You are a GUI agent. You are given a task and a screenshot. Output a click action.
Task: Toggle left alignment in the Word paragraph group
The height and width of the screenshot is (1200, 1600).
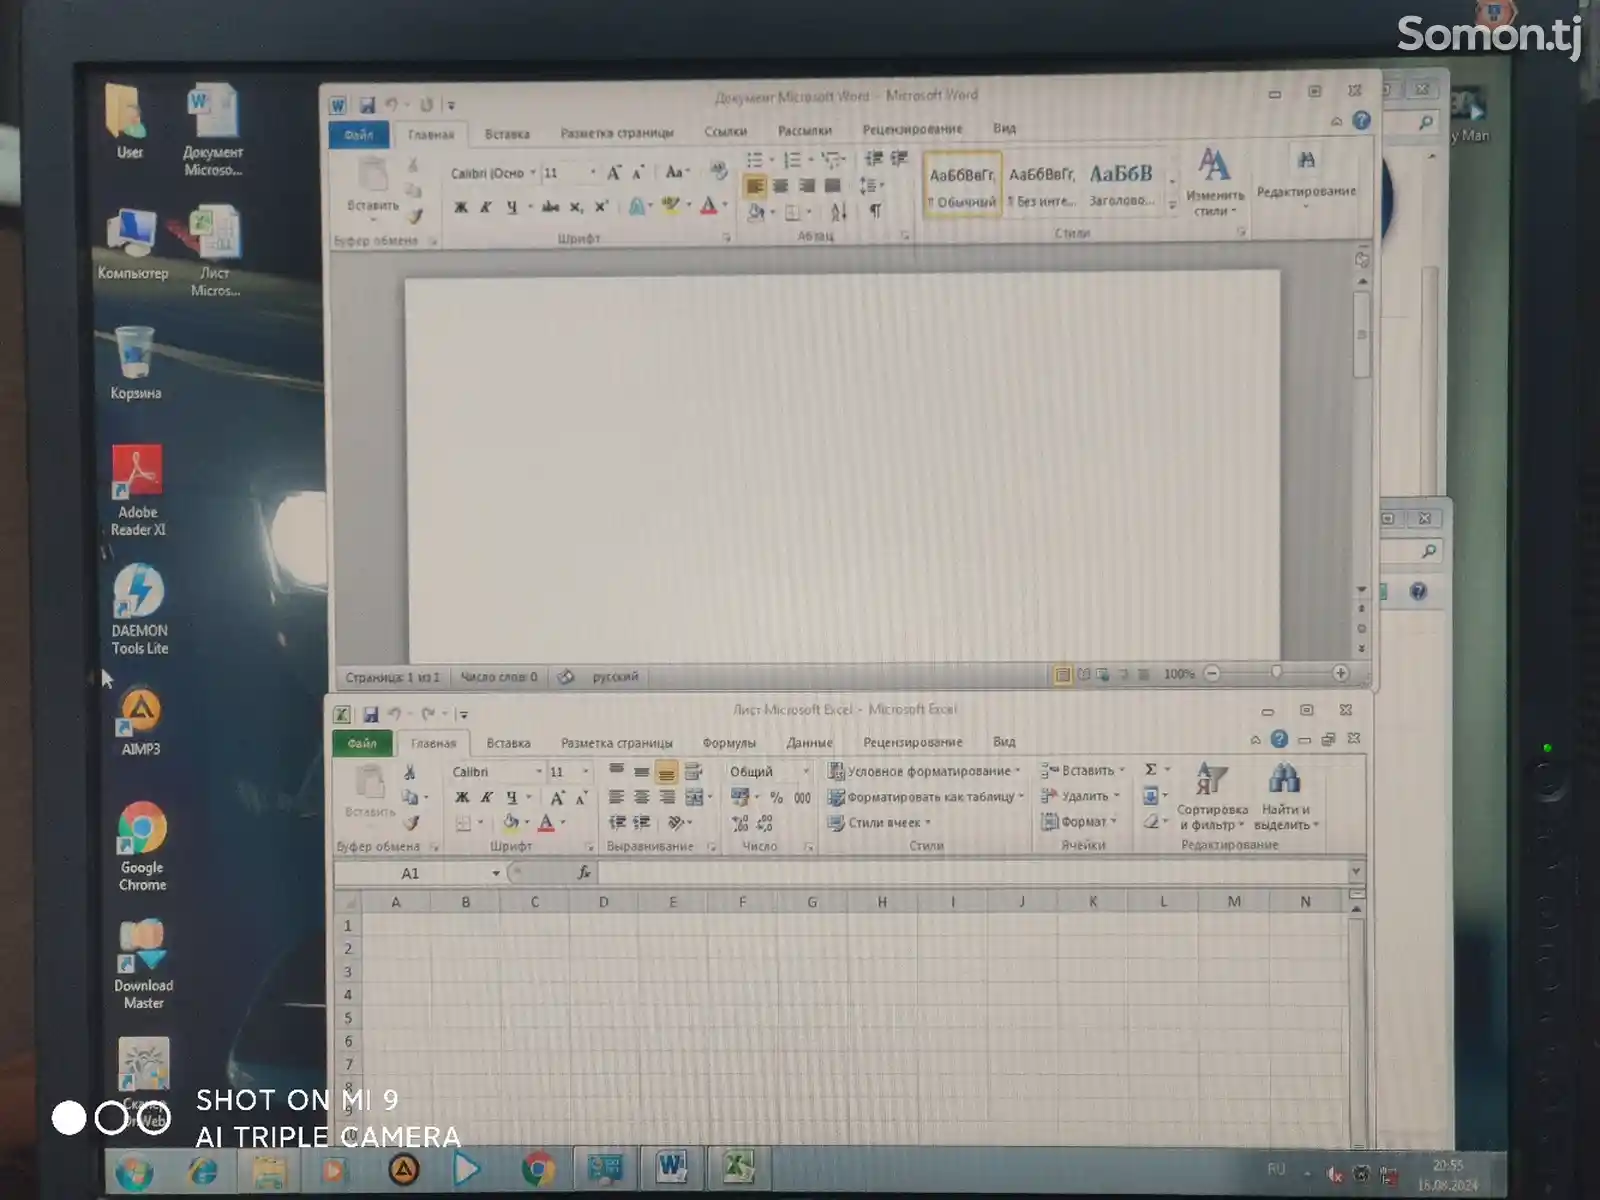[x=755, y=186]
